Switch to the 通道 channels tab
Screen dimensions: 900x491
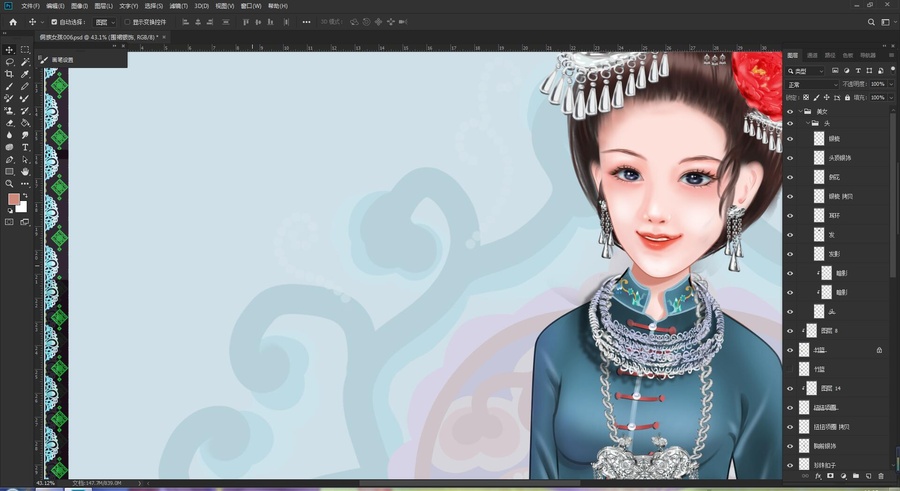(x=812, y=55)
